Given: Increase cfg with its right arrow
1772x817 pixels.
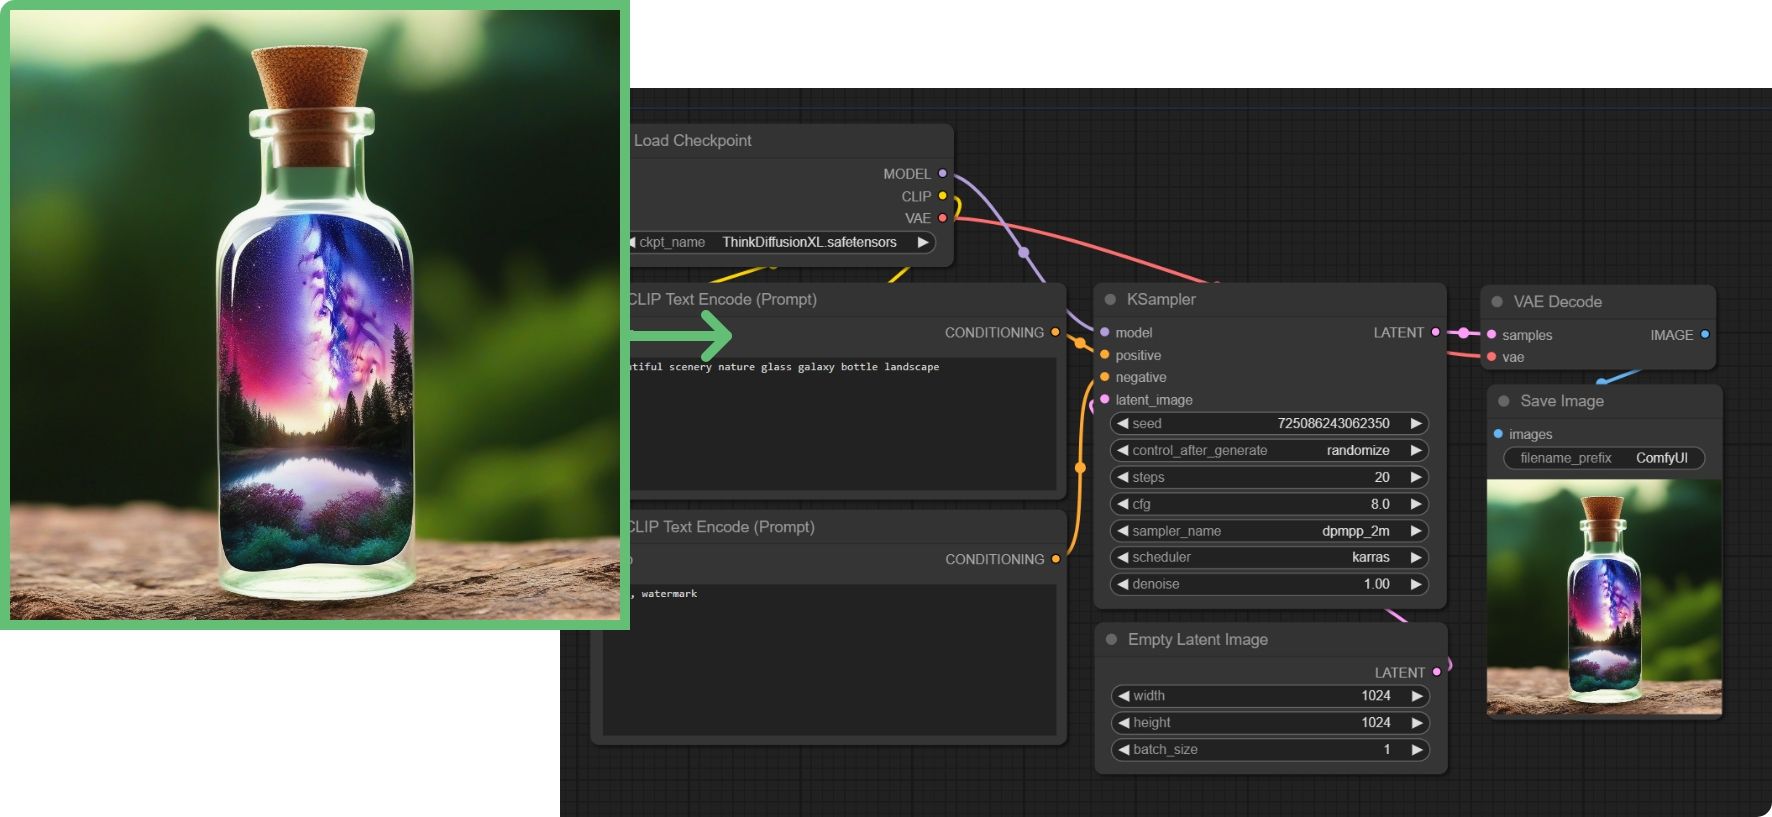Looking at the screenshot, I should [1416, 504].
